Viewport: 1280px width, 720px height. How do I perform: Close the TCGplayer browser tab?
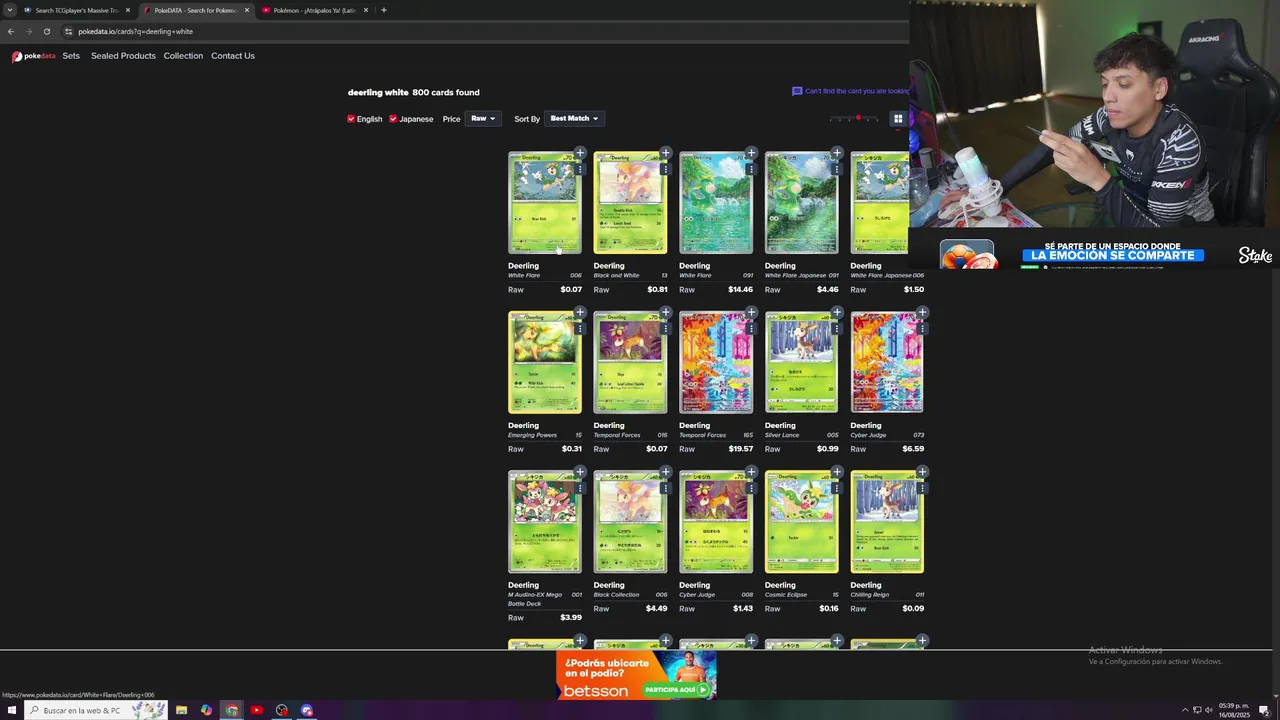coord(128,10)
